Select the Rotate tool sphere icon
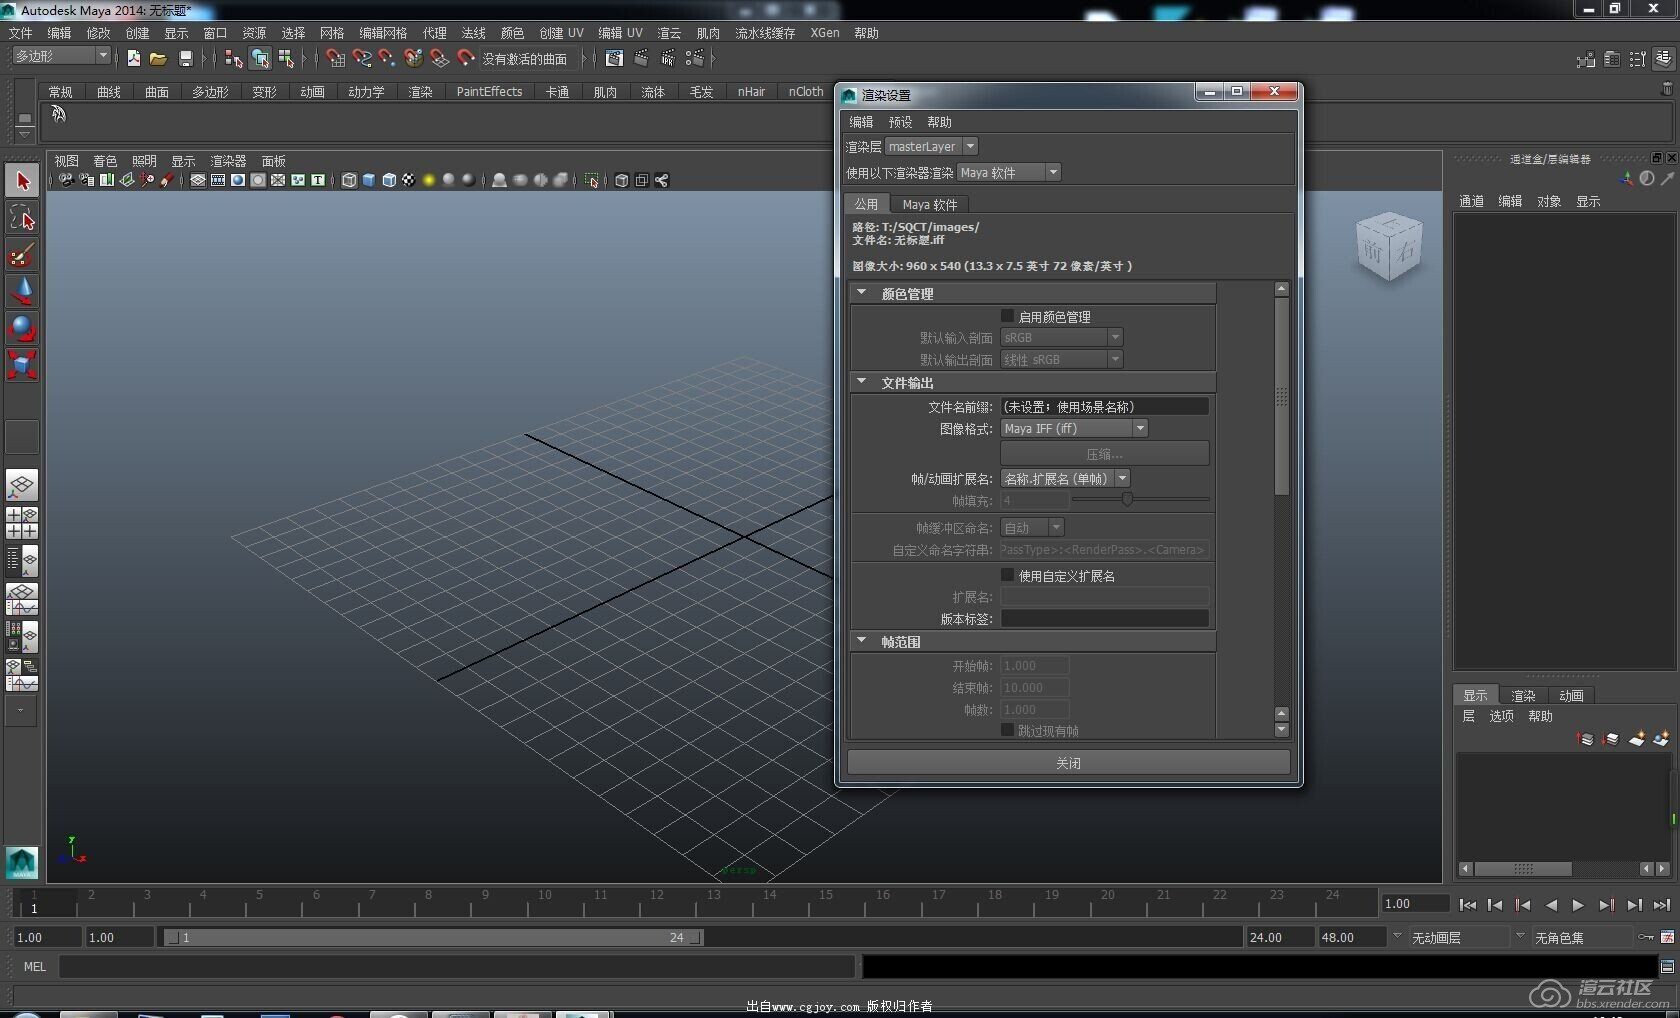The width and height of the screenshot is (1680, 1018). [x=22, y=328]
